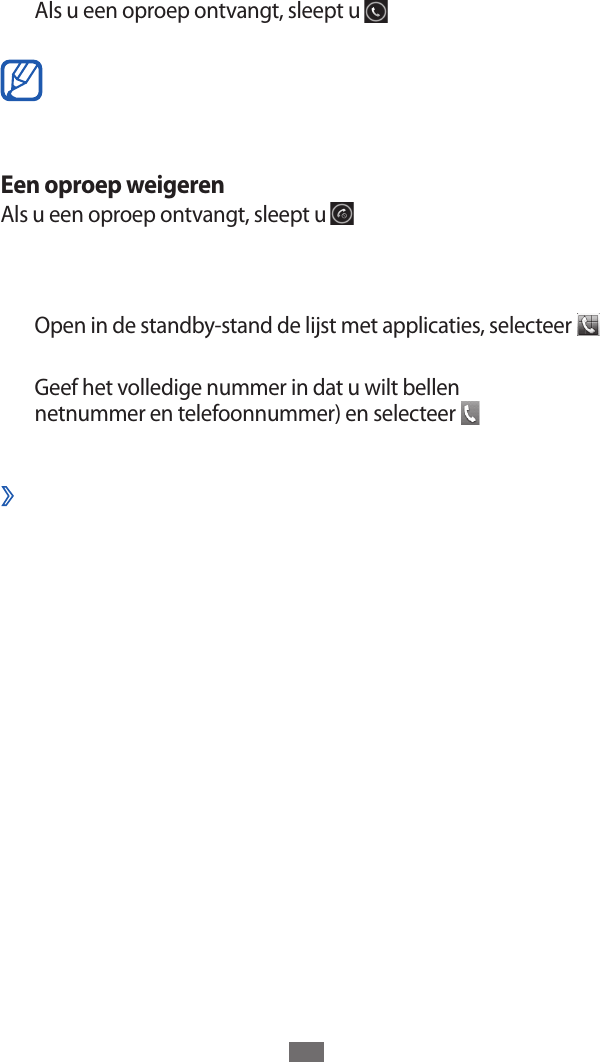Click the blue double chevron marker
600x1062 pixels.
[x=7, y=497]
